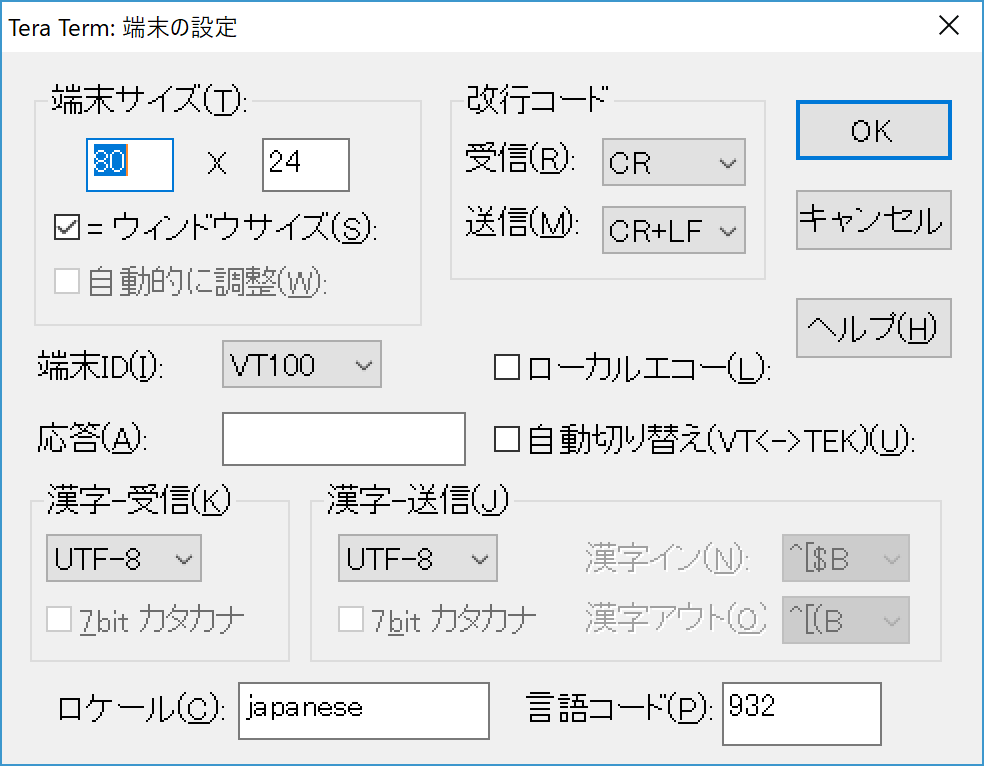Open the 漢字-送信 UTF-8 dropdown
The image size is (984, 766).
(417, 559)
